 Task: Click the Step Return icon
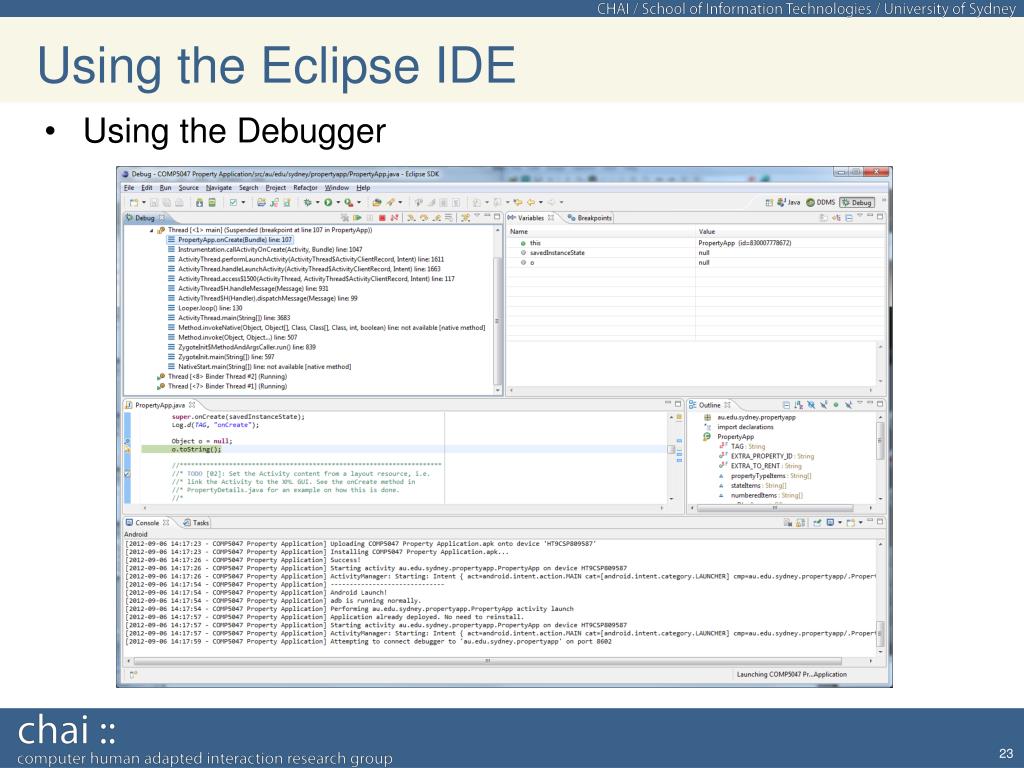coord(436,217)
